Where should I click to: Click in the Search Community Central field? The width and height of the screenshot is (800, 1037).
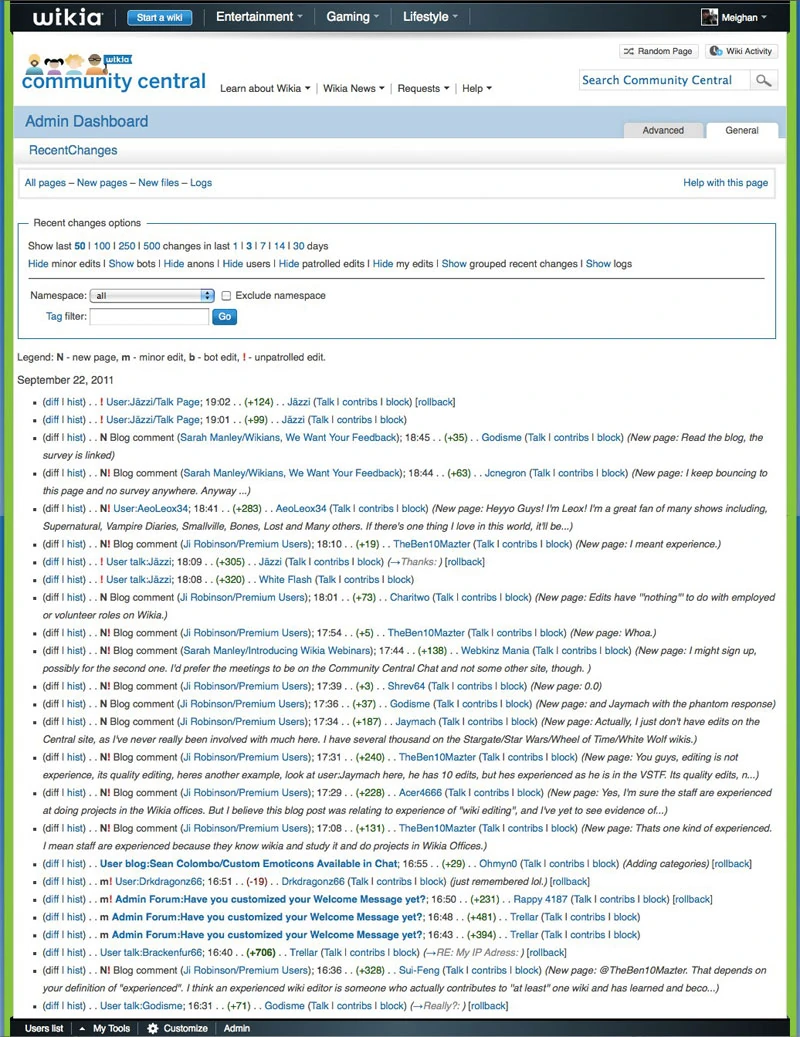664,80
